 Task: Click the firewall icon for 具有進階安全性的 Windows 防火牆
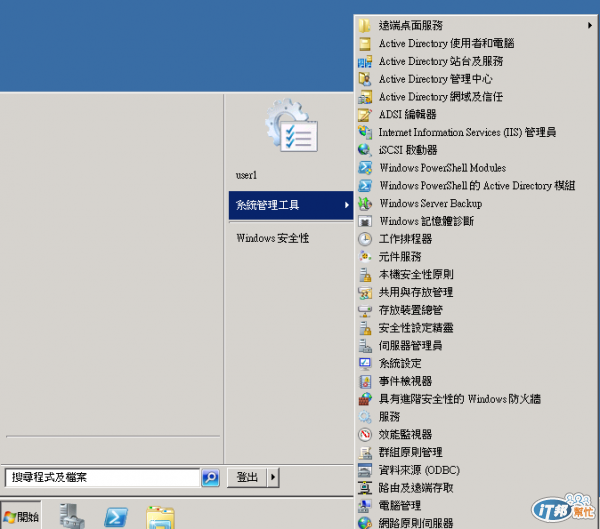pos(365,399)
